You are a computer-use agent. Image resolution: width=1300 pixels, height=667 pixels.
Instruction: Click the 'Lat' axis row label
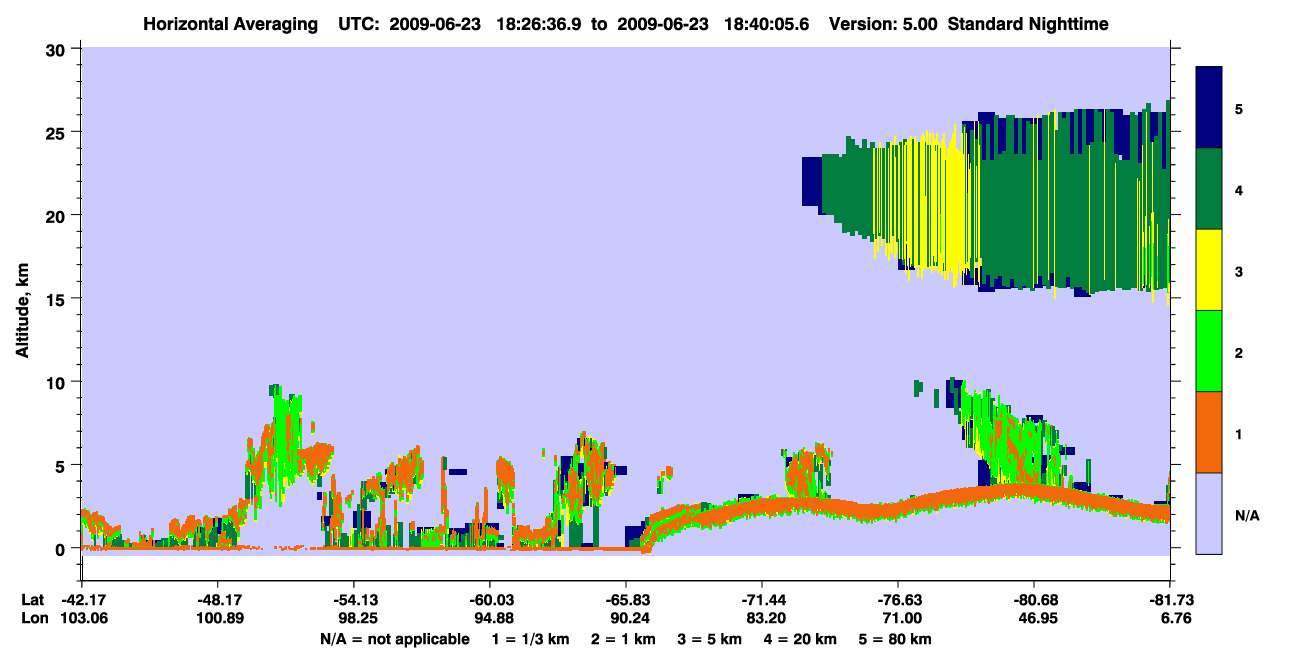coord(33,600)
